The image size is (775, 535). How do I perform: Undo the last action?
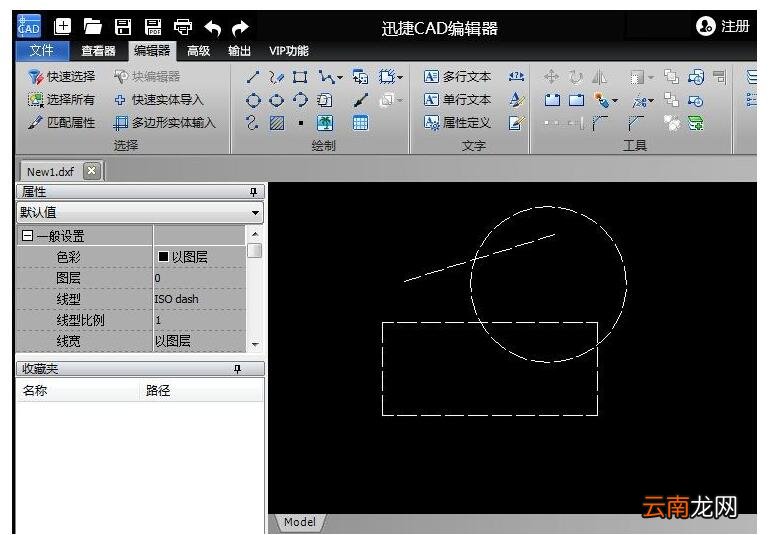pyautogui.click(x=213, y=28)
